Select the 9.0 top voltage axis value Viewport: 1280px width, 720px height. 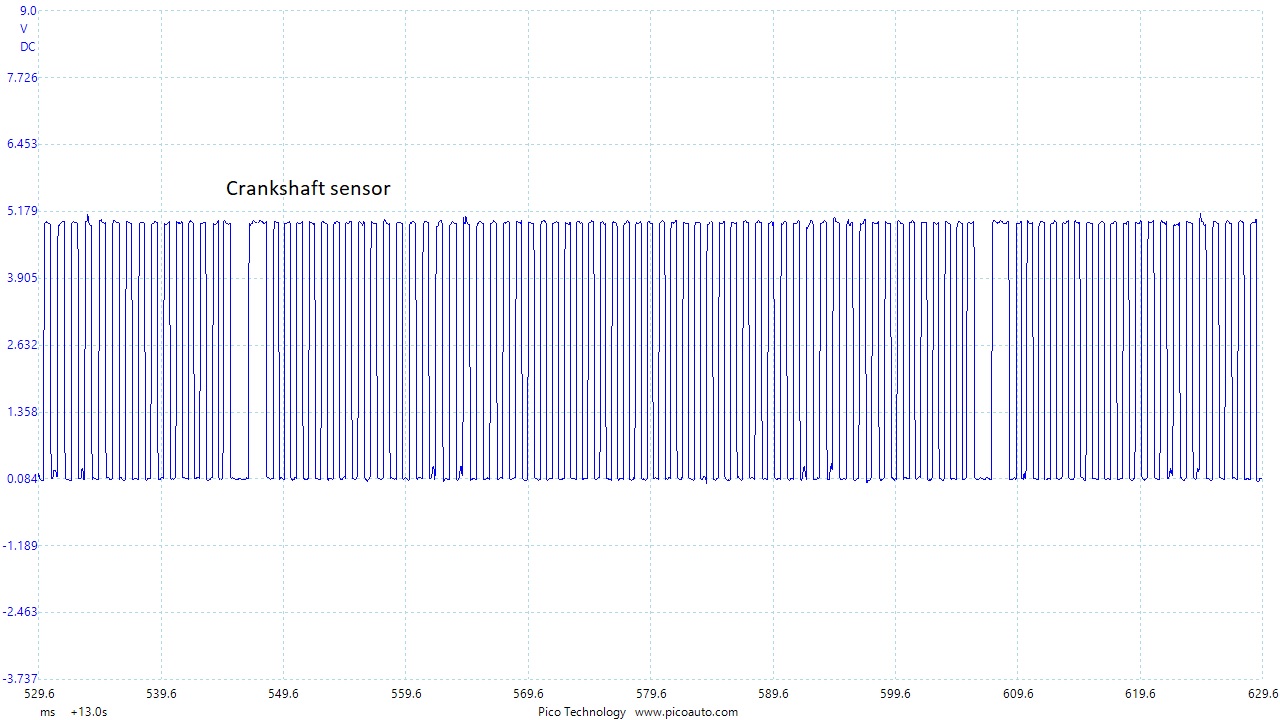pos(28,11)
